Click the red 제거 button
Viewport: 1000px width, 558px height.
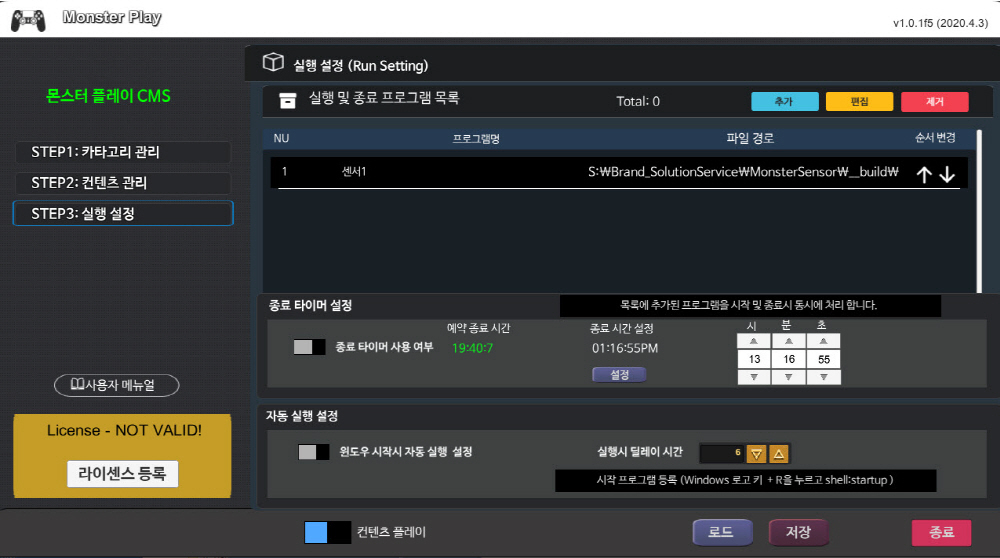[x=934, y=101]
